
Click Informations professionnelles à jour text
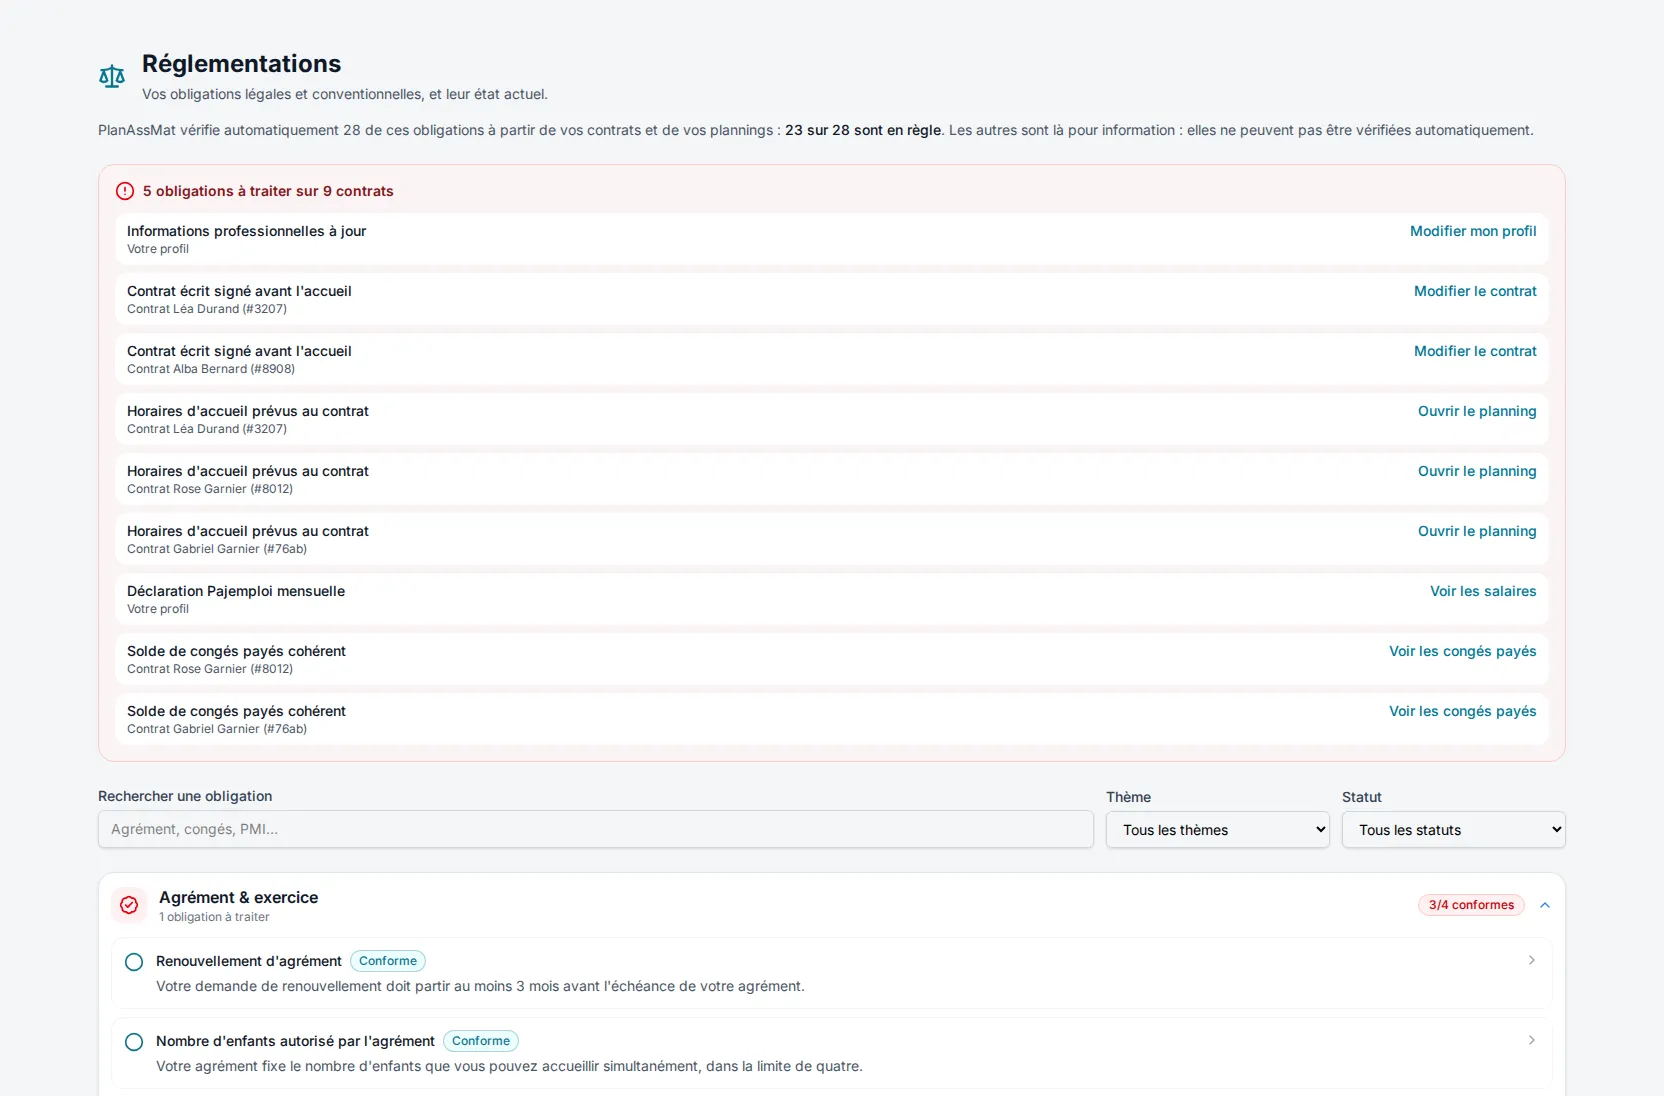pyautogui.click(x=246, y=231)
